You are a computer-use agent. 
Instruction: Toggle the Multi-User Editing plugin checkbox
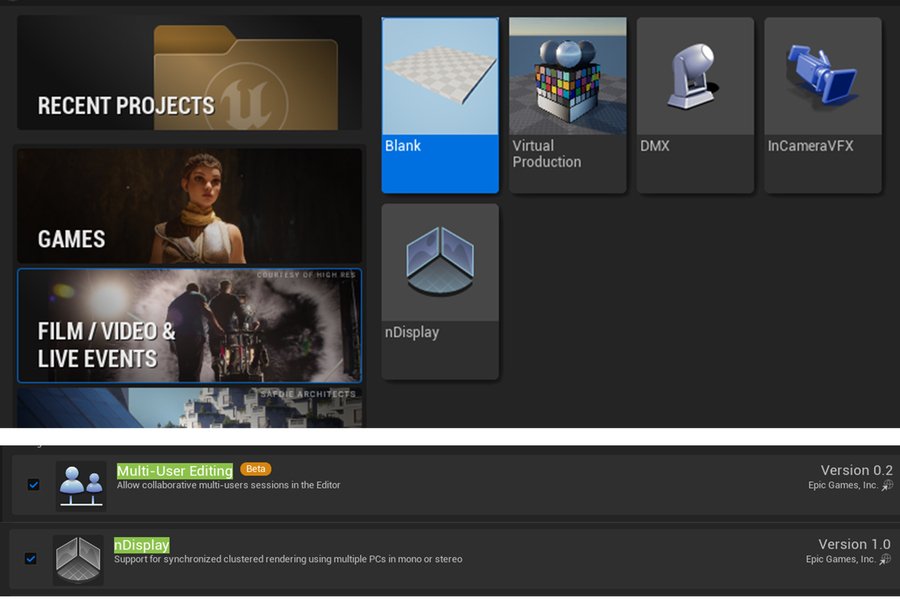(34, 485)
